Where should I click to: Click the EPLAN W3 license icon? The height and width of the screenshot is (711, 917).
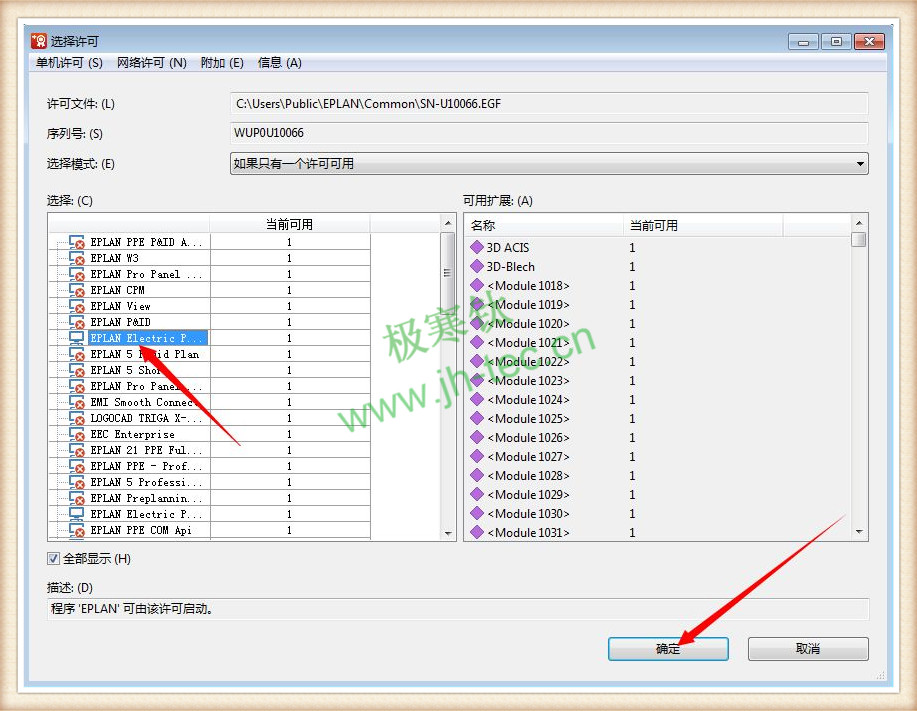(x=77, y=258)
